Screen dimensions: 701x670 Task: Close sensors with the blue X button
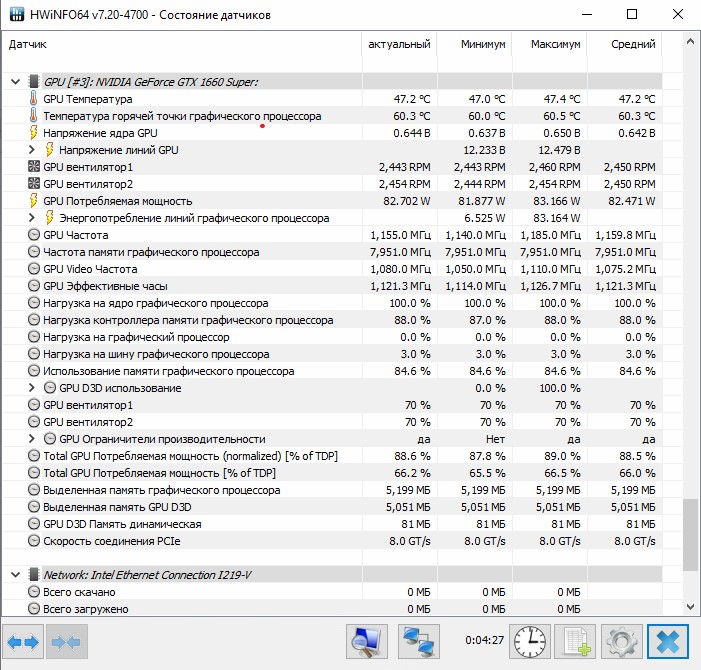click(x=668, y=642)
